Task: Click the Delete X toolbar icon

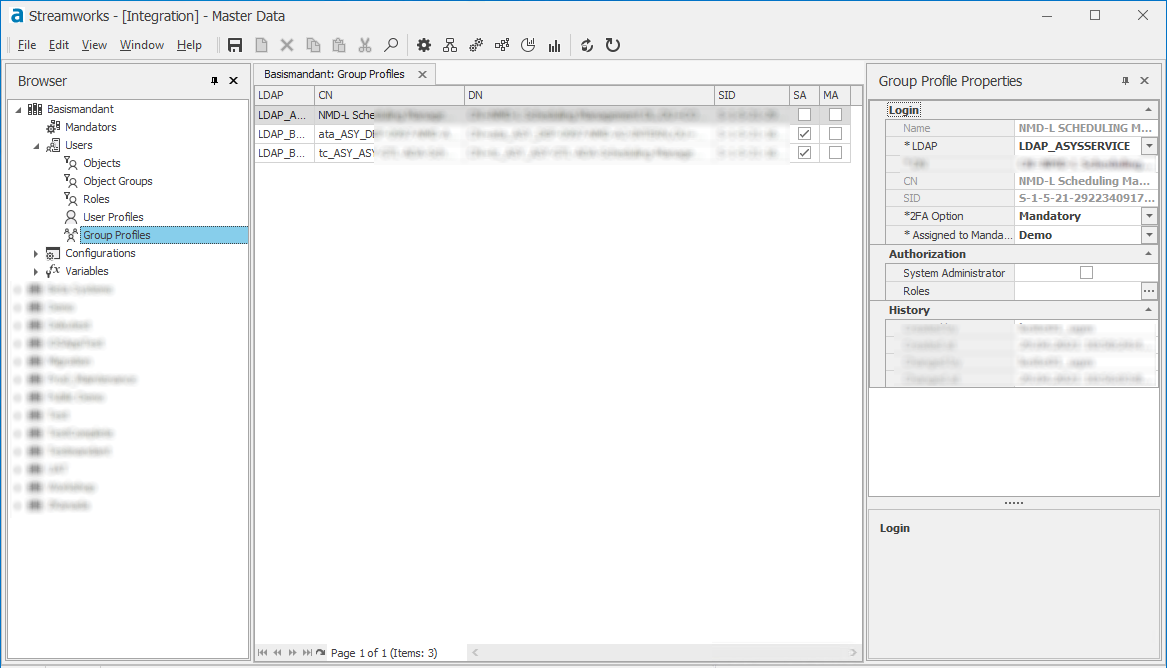Action: [x=287, y=45]
